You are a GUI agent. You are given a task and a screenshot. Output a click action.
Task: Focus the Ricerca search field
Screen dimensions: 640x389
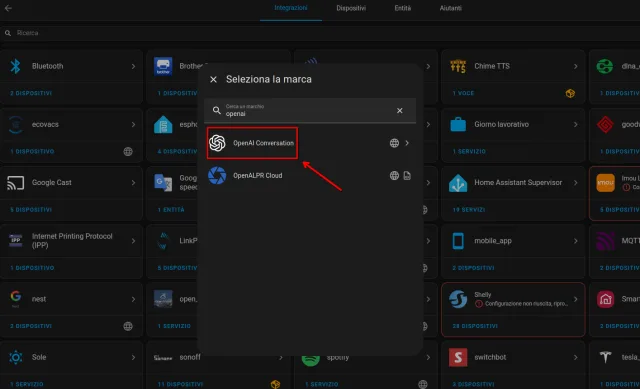coord(320,33)
